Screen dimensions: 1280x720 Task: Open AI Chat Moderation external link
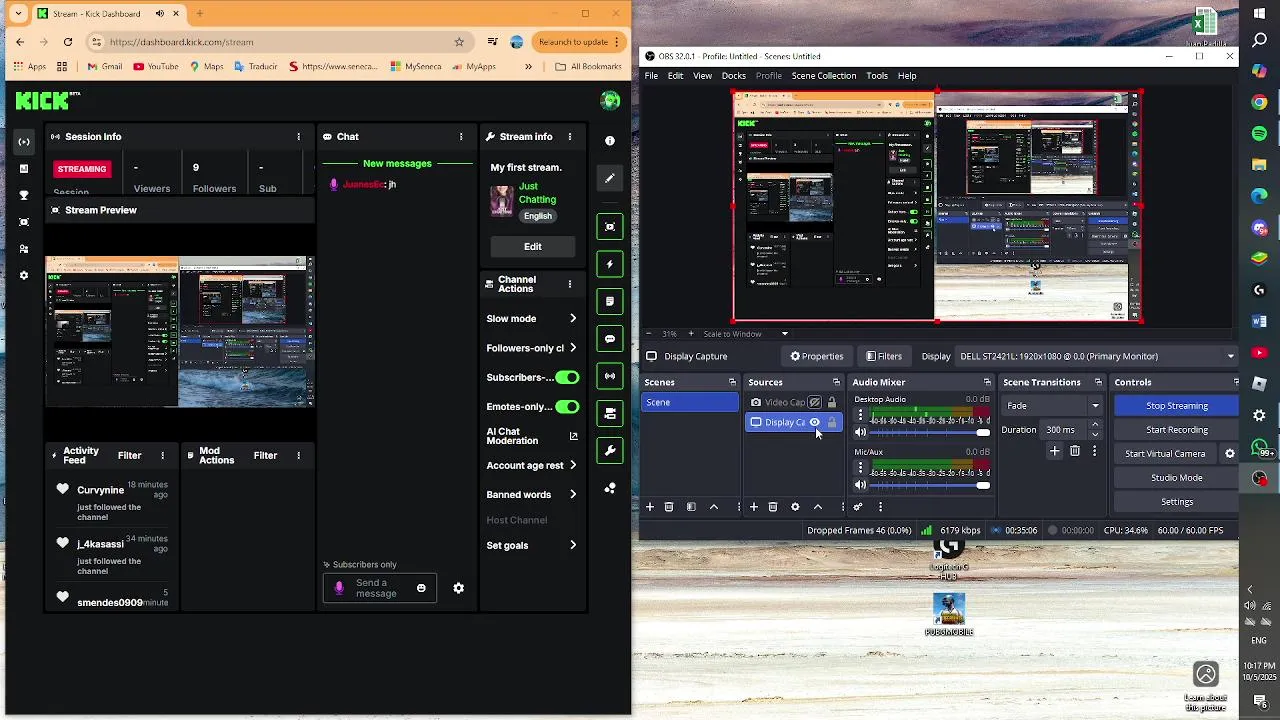coord(573,436)
